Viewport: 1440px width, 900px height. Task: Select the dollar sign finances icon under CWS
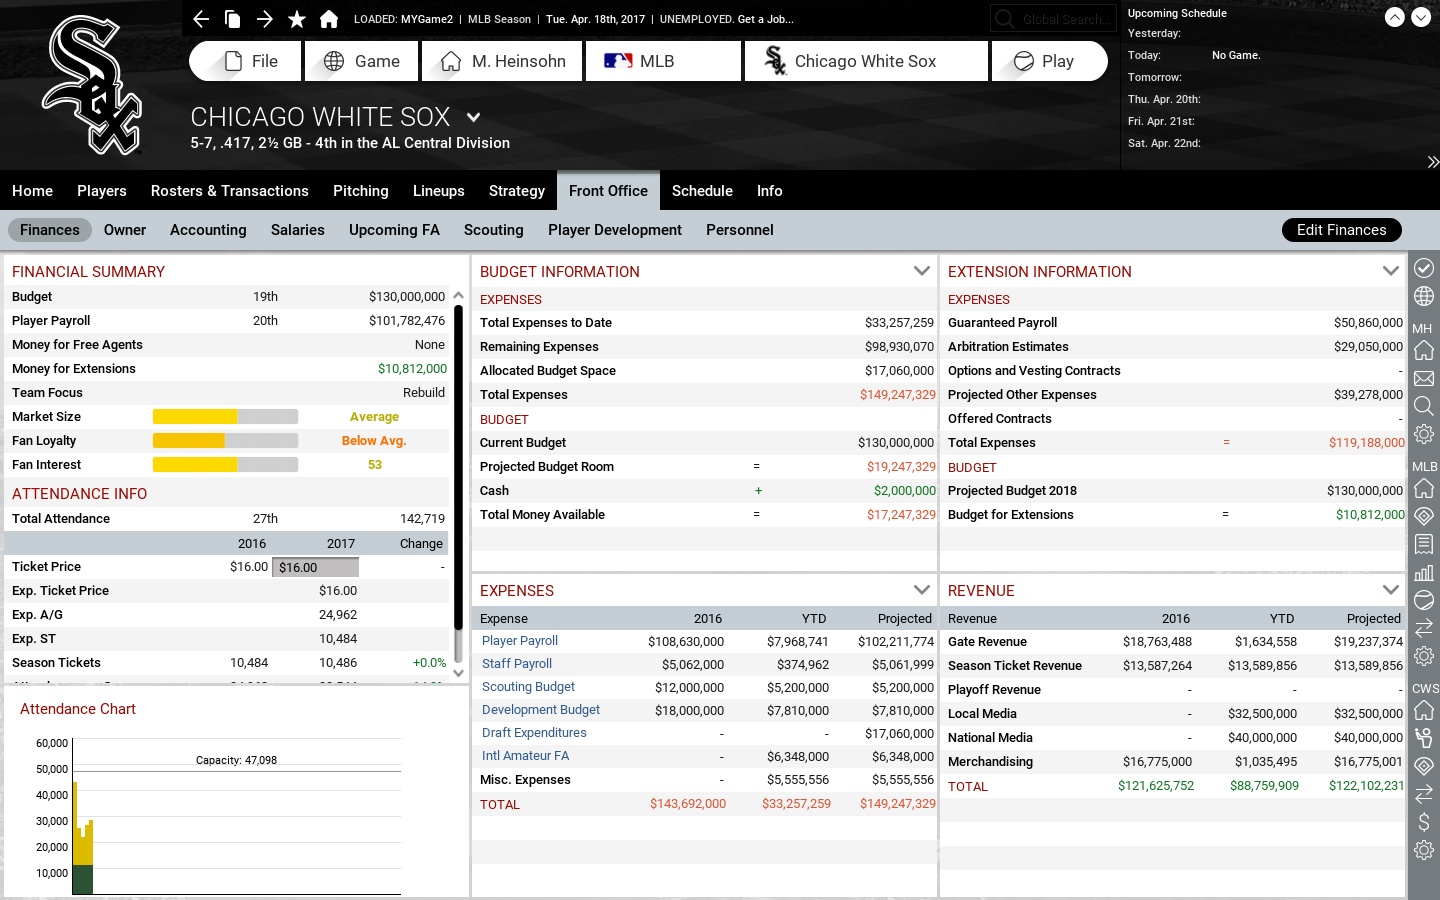[1424, 823]
